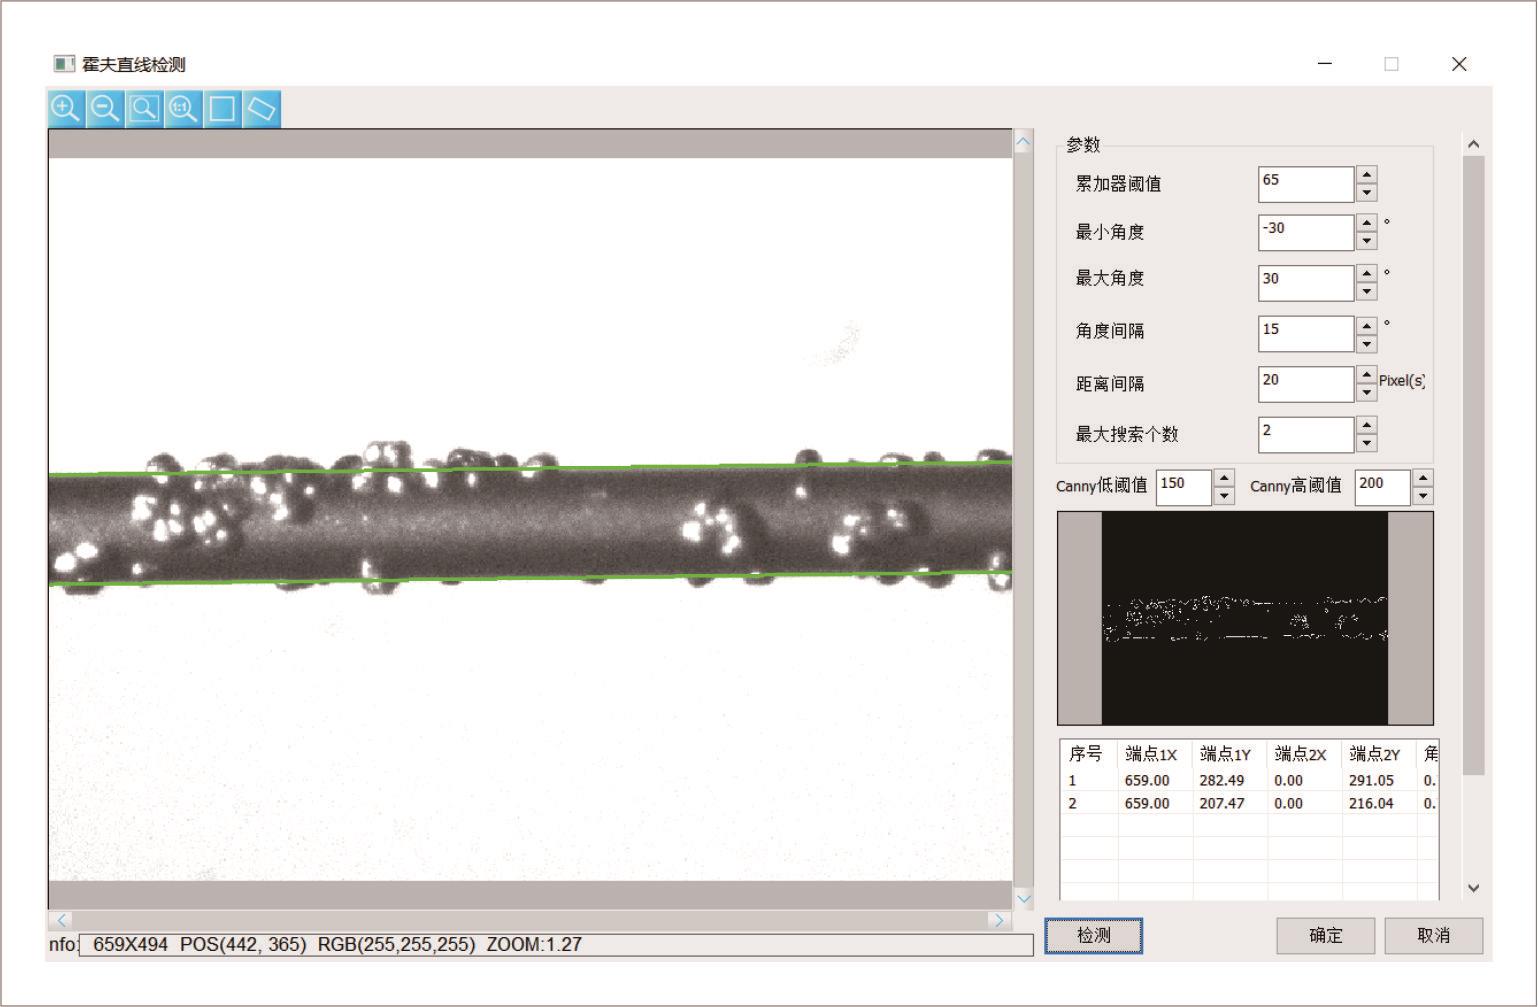Screen dimensions: 1538x1007
Task: Increase 最大角度 using the up spinner
Action: point(1367,274)
